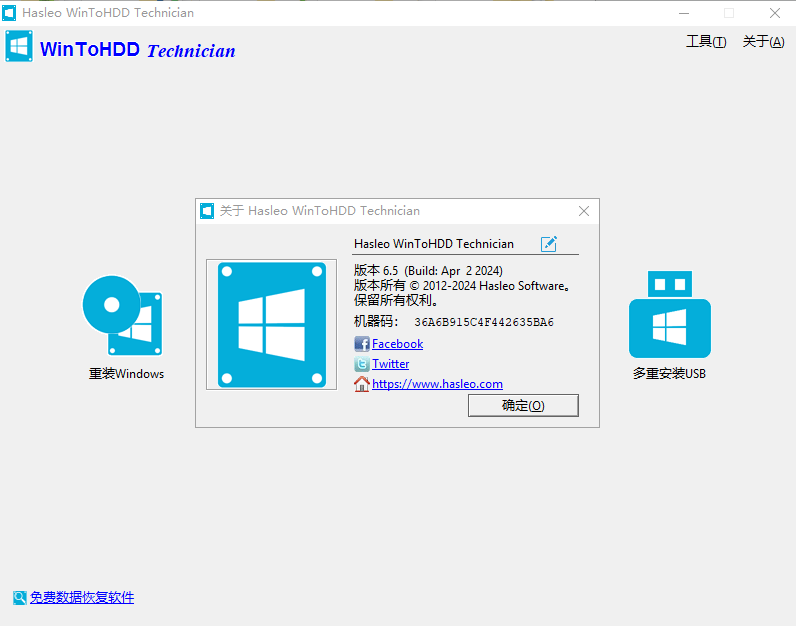The width and height of the screenshot is (796, 626).
Task: Open the Facebook link
Action: (x=397, y=344)
